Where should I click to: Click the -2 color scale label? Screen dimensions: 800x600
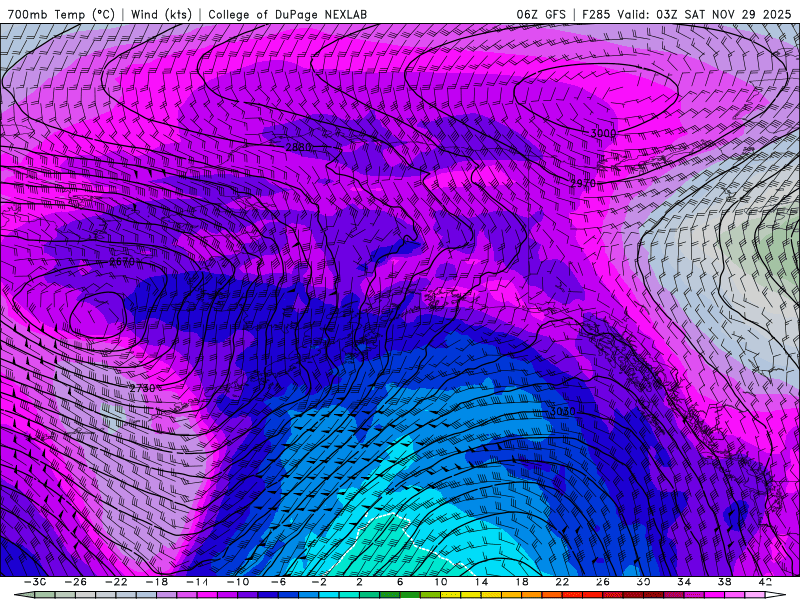(319, 582)
